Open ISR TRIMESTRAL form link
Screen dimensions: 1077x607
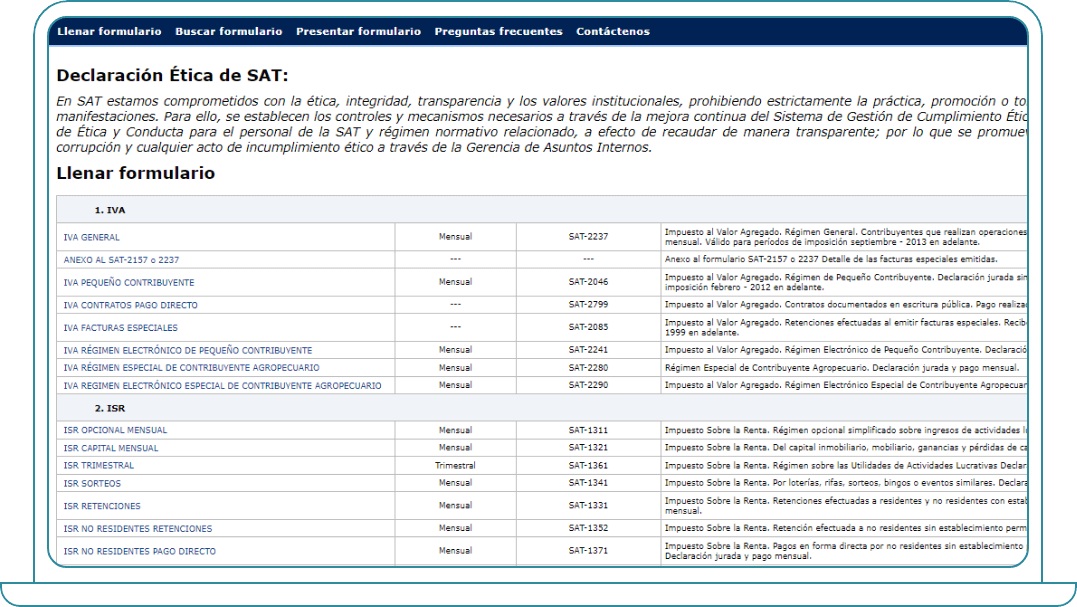pos(98,465)
